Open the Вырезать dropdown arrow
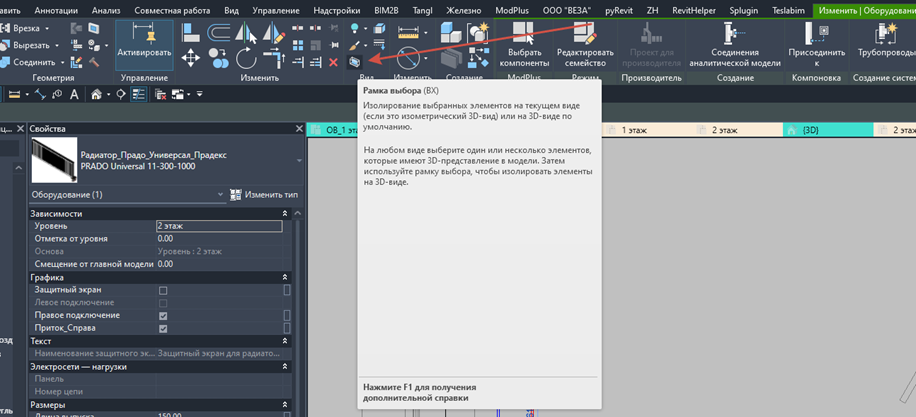Viewport: 916px width, 417px height. coord(57,45)
